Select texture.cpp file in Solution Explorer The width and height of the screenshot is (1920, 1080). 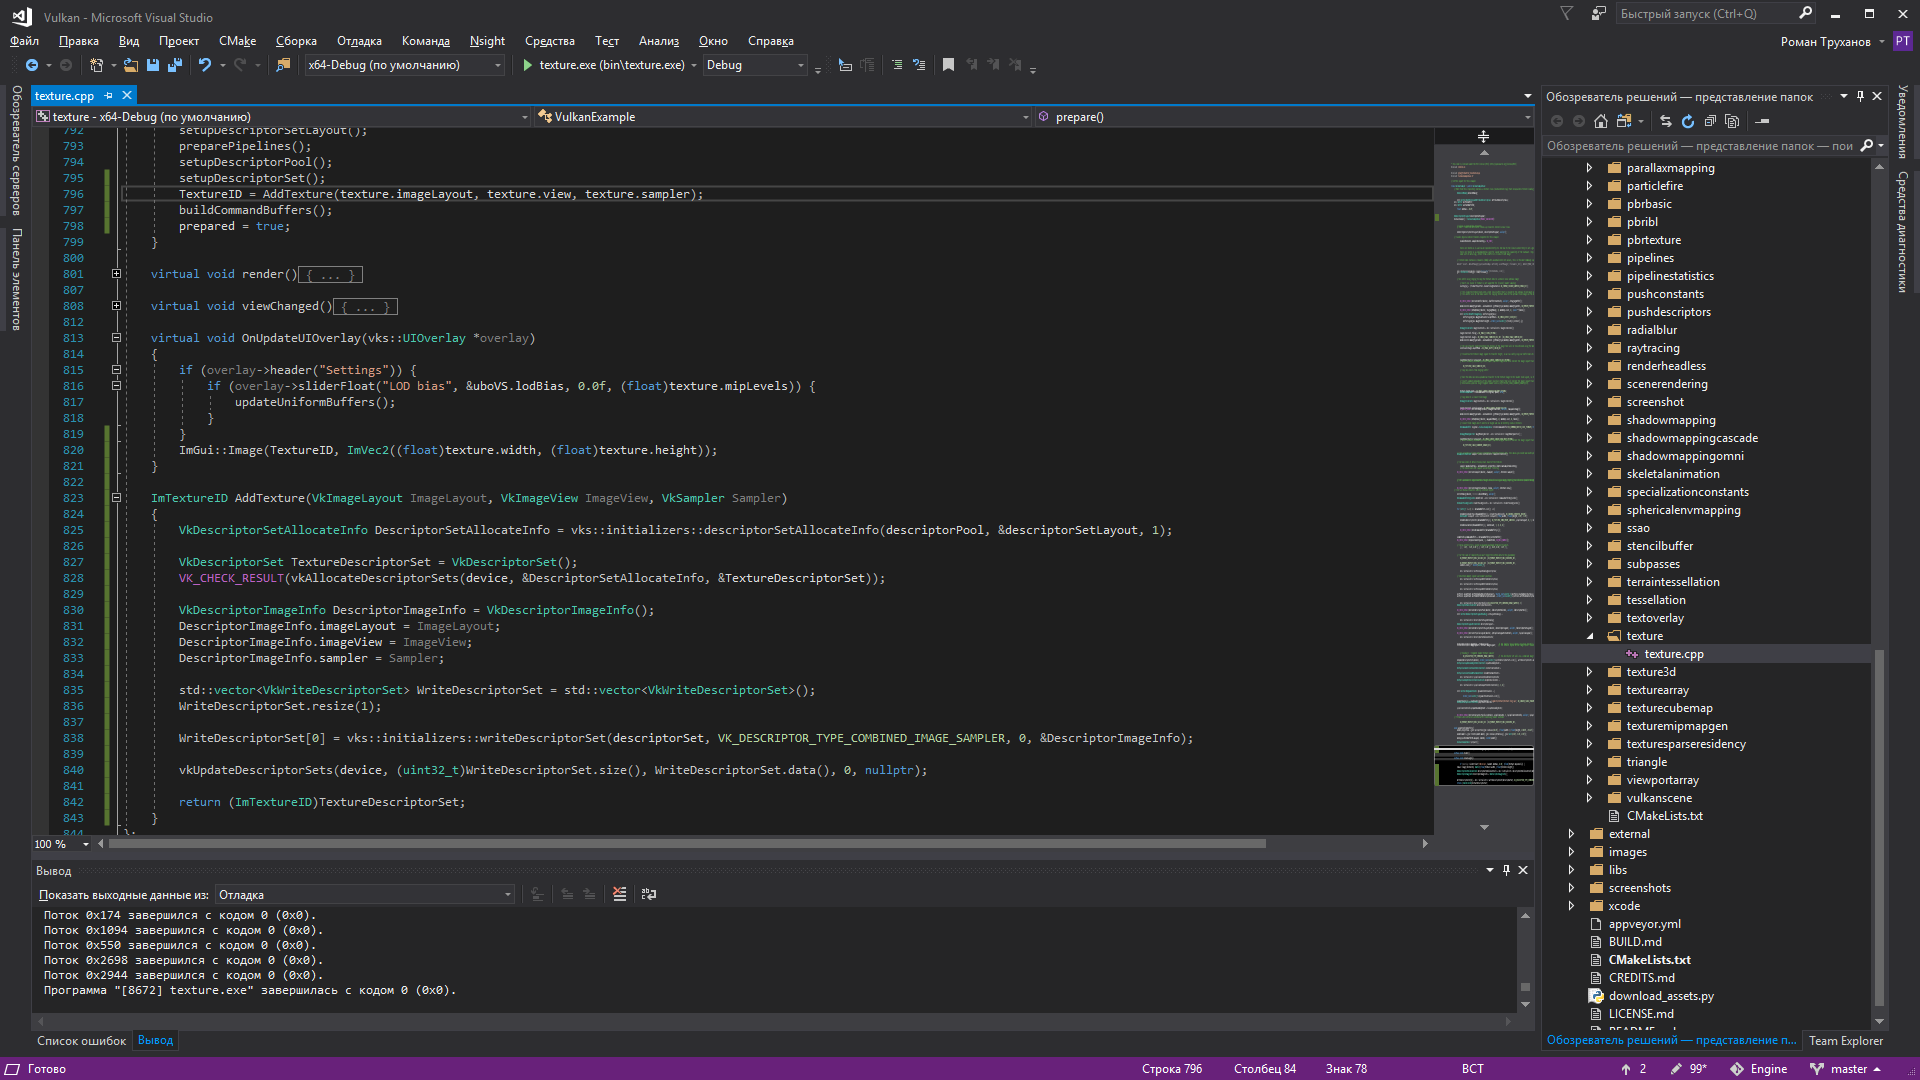[x=1673, y=654]
